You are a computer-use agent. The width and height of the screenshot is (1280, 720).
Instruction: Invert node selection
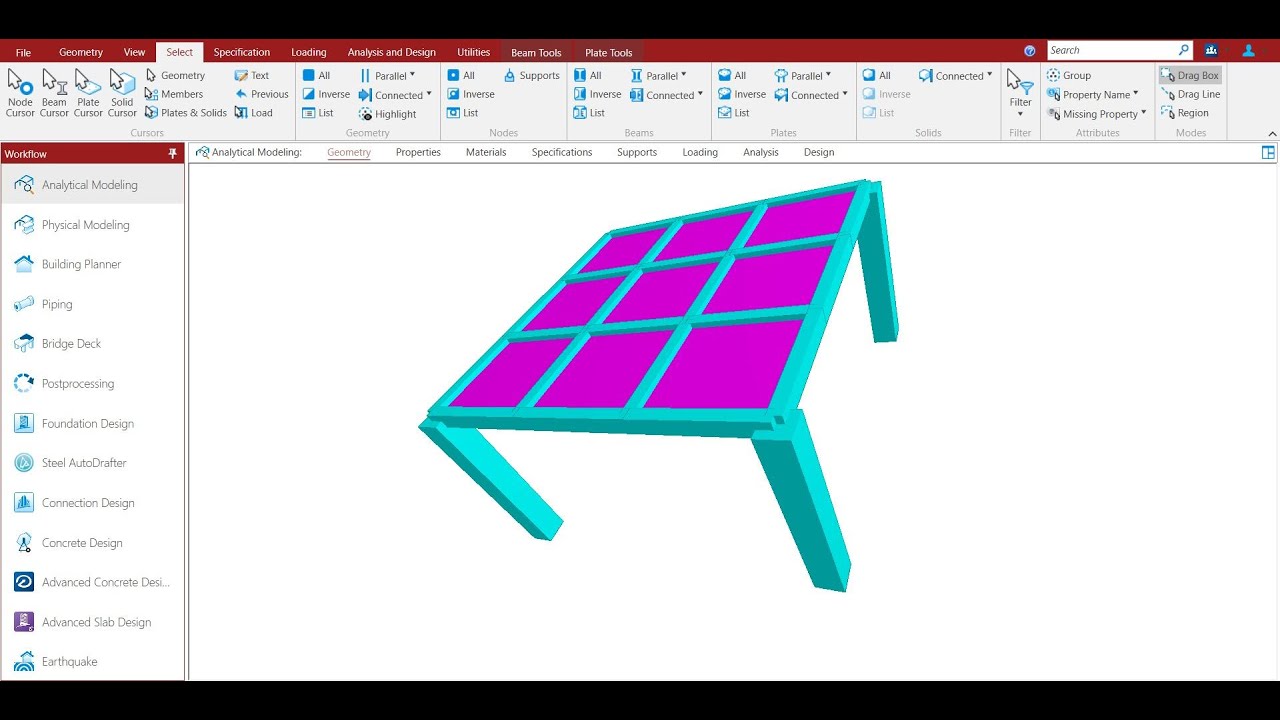tap(471, 94)
